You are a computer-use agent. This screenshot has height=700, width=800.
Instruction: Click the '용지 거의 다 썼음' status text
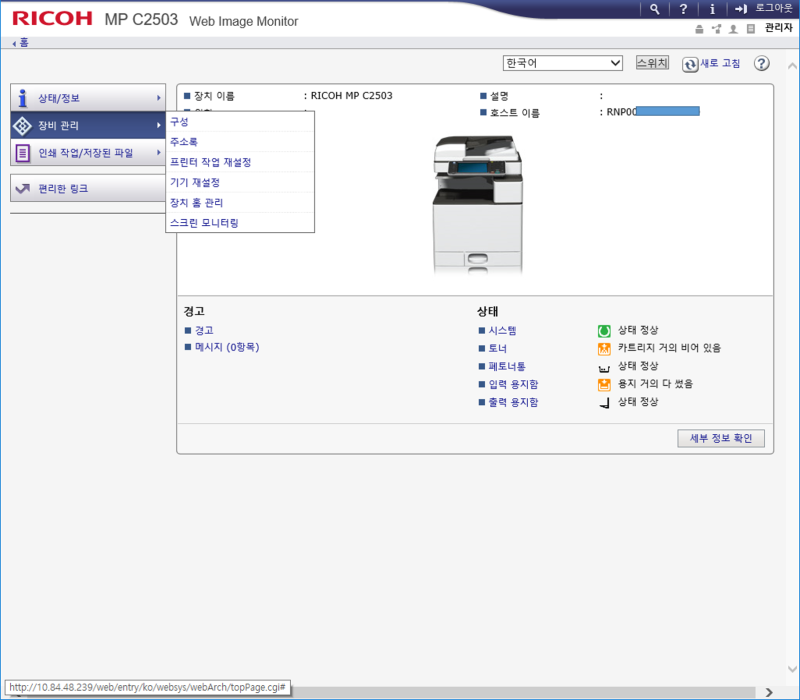tap(655, 384)
